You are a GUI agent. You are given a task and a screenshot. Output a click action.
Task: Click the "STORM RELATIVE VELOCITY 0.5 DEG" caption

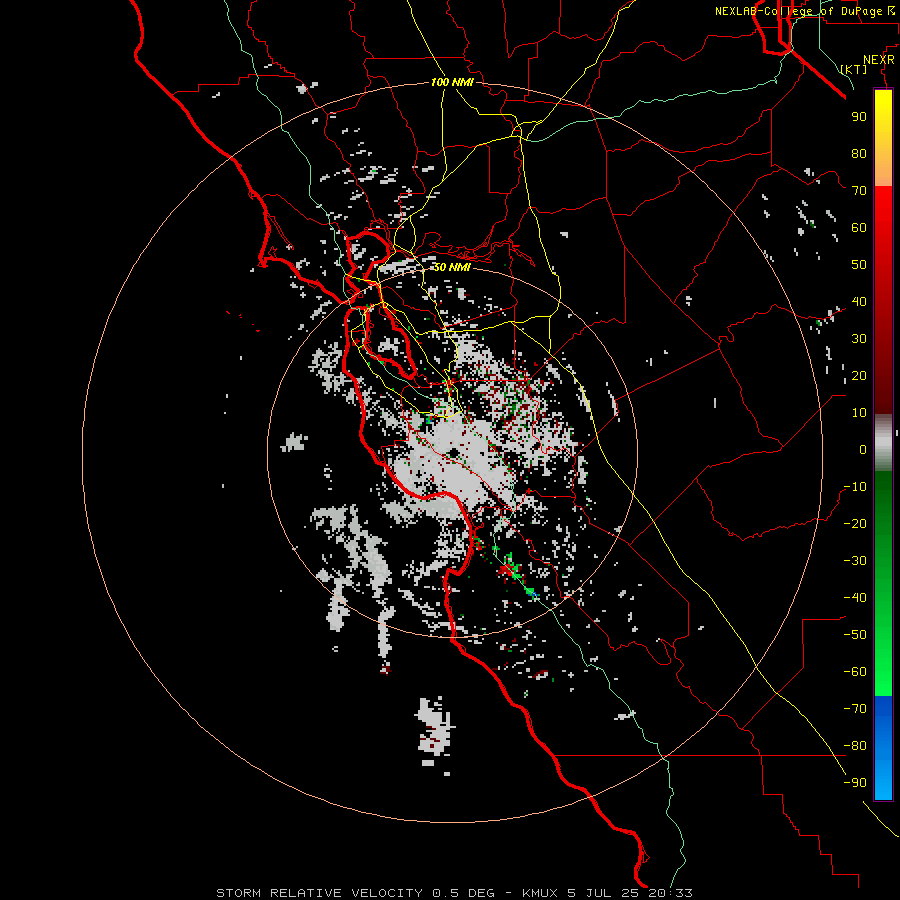(x=355, y=893)
